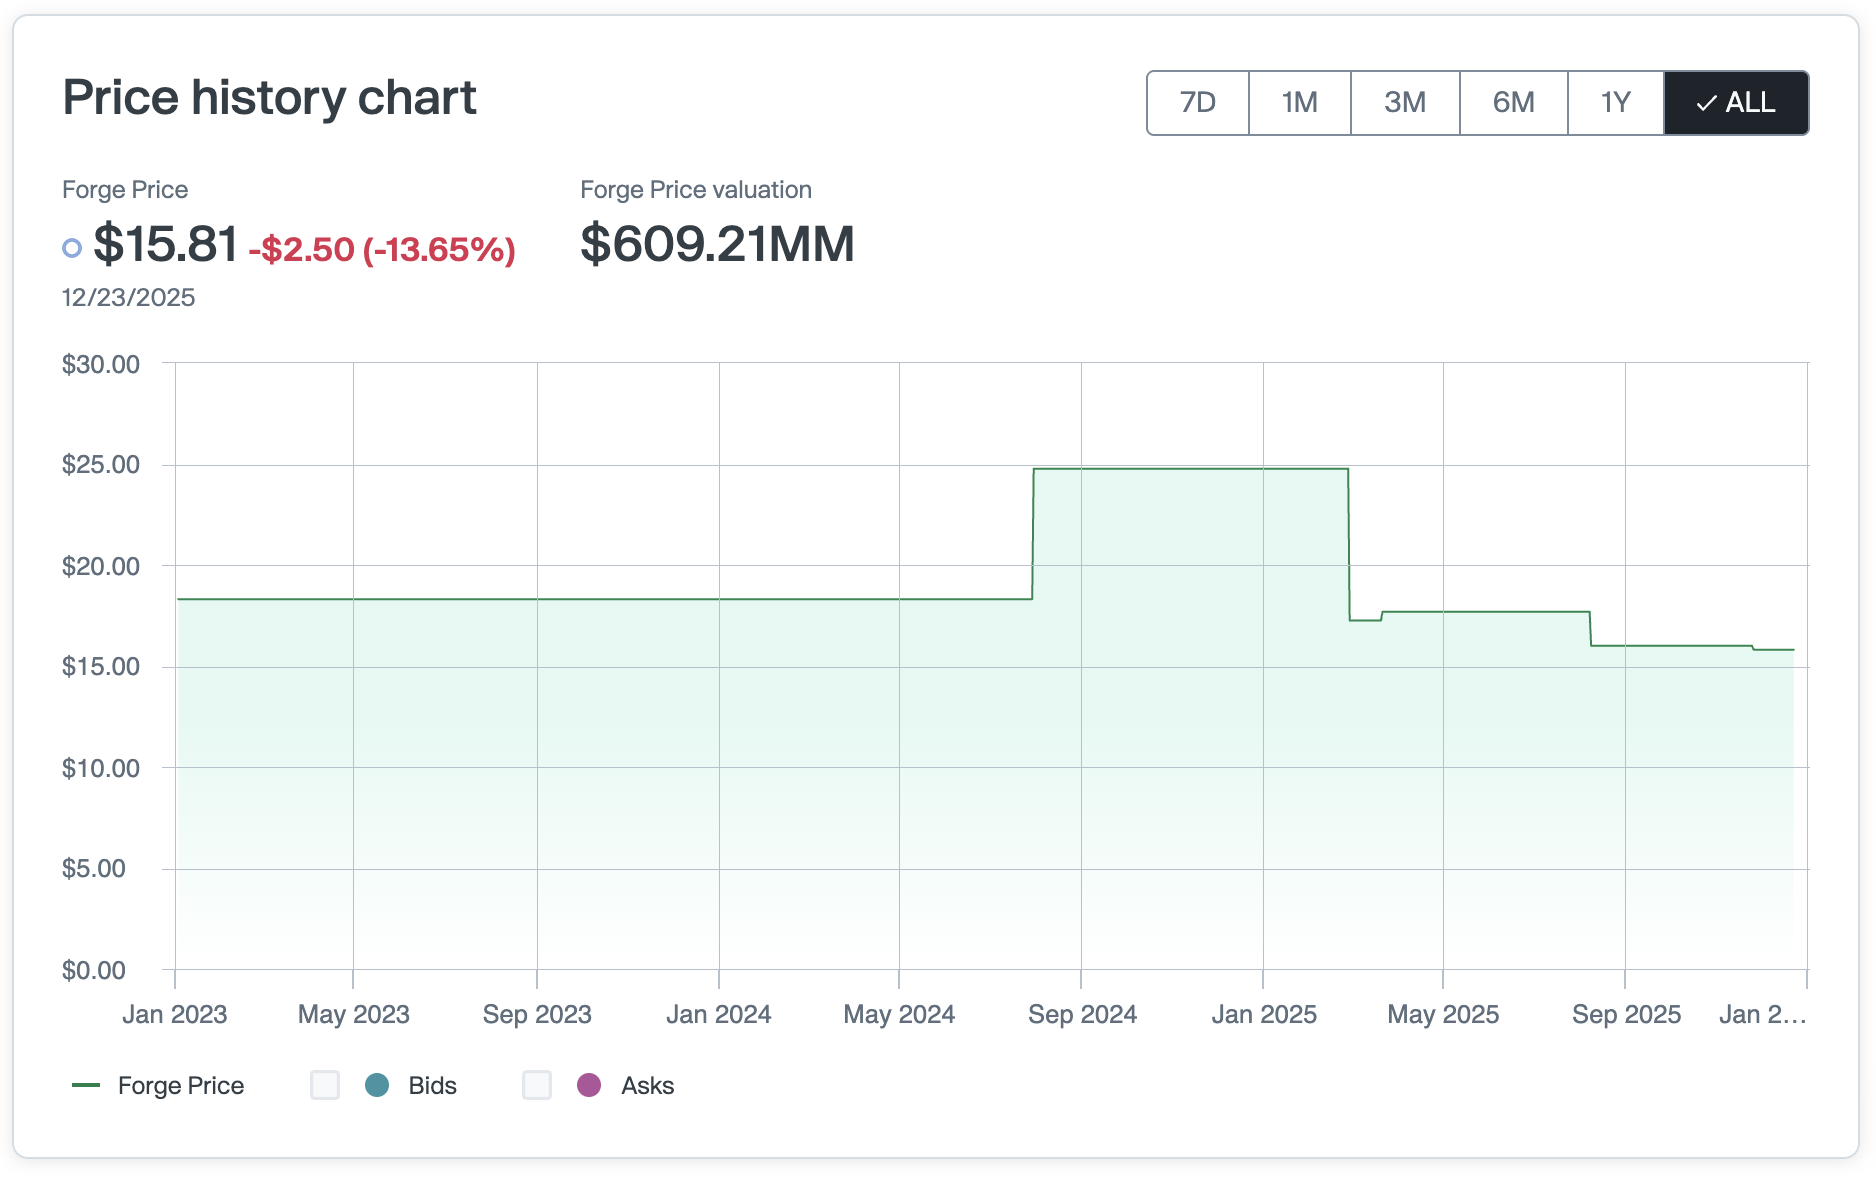The image size is (1876, 1180).
Task: Select the 7D time range
Action: 1198,103
